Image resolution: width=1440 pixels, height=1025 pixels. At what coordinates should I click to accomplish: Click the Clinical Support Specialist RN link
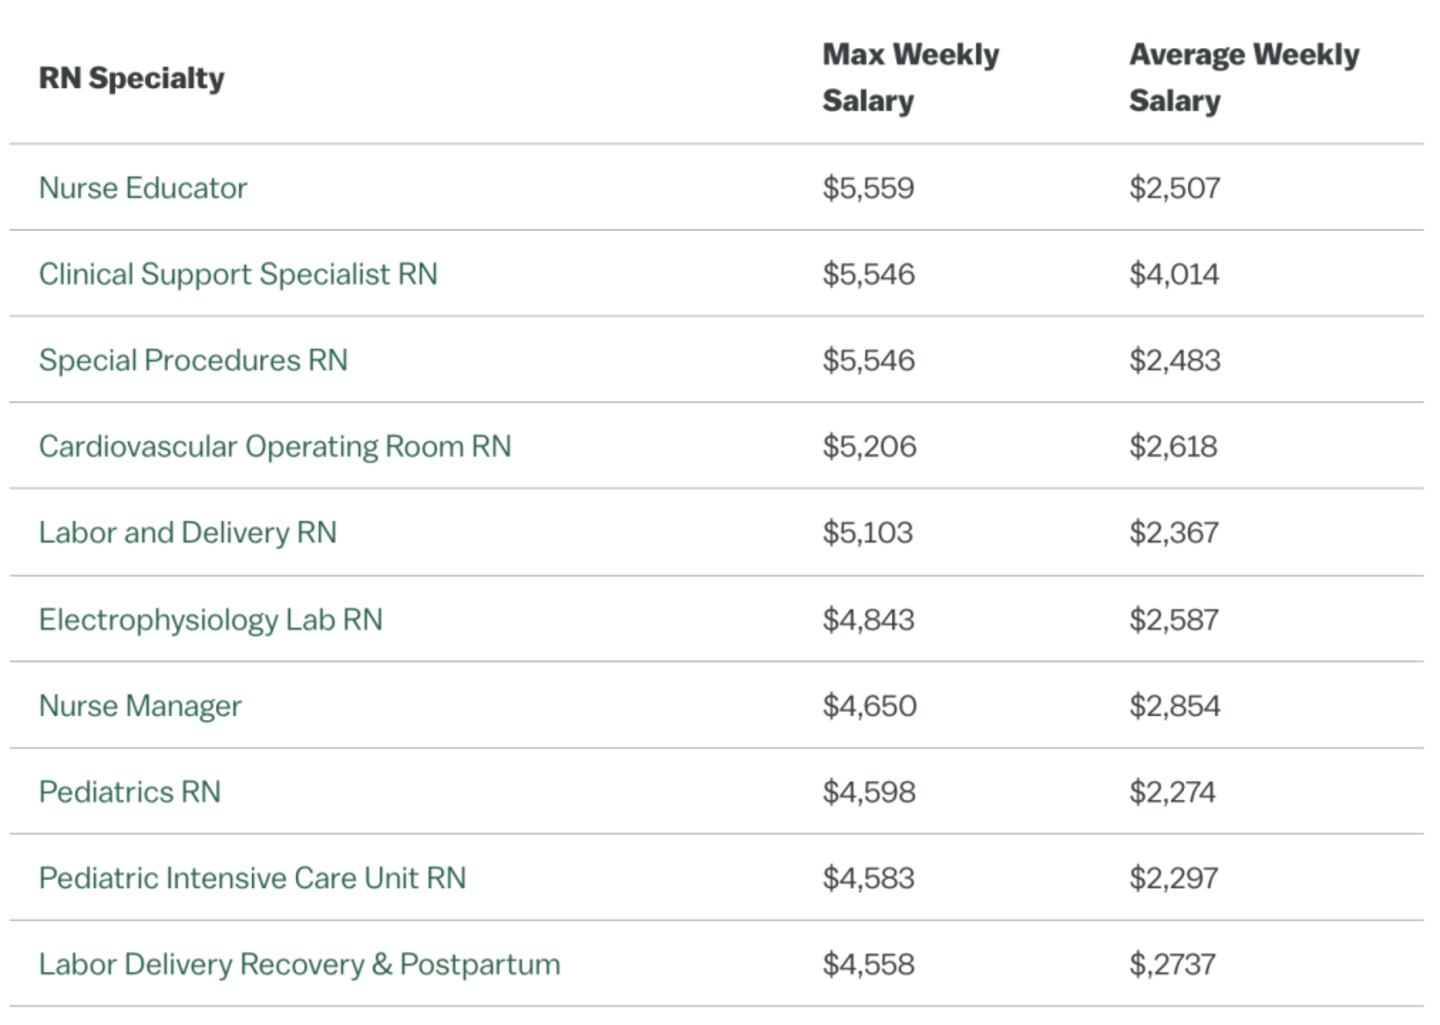coord(238,274)
